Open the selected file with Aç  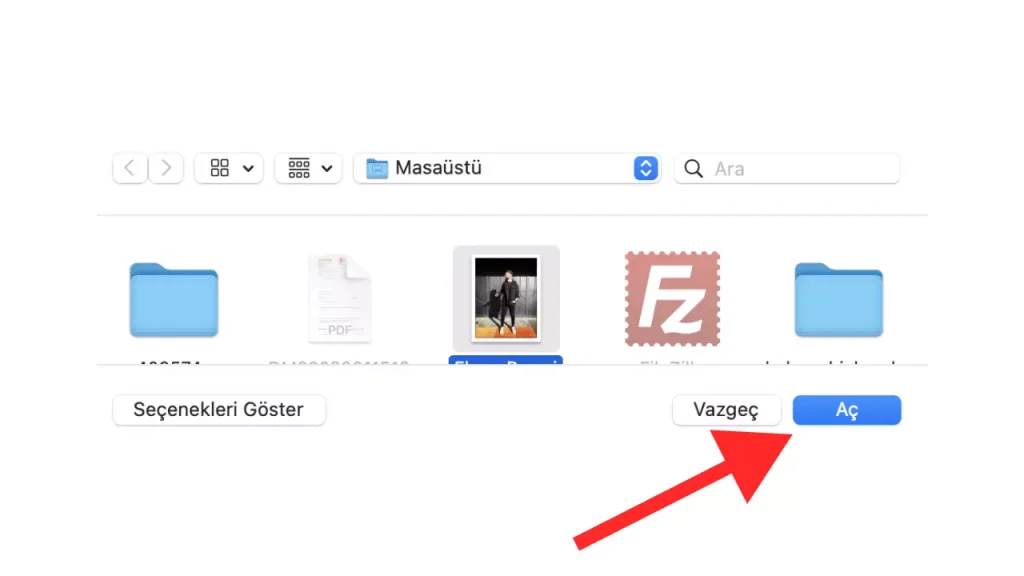pos(847,409)
